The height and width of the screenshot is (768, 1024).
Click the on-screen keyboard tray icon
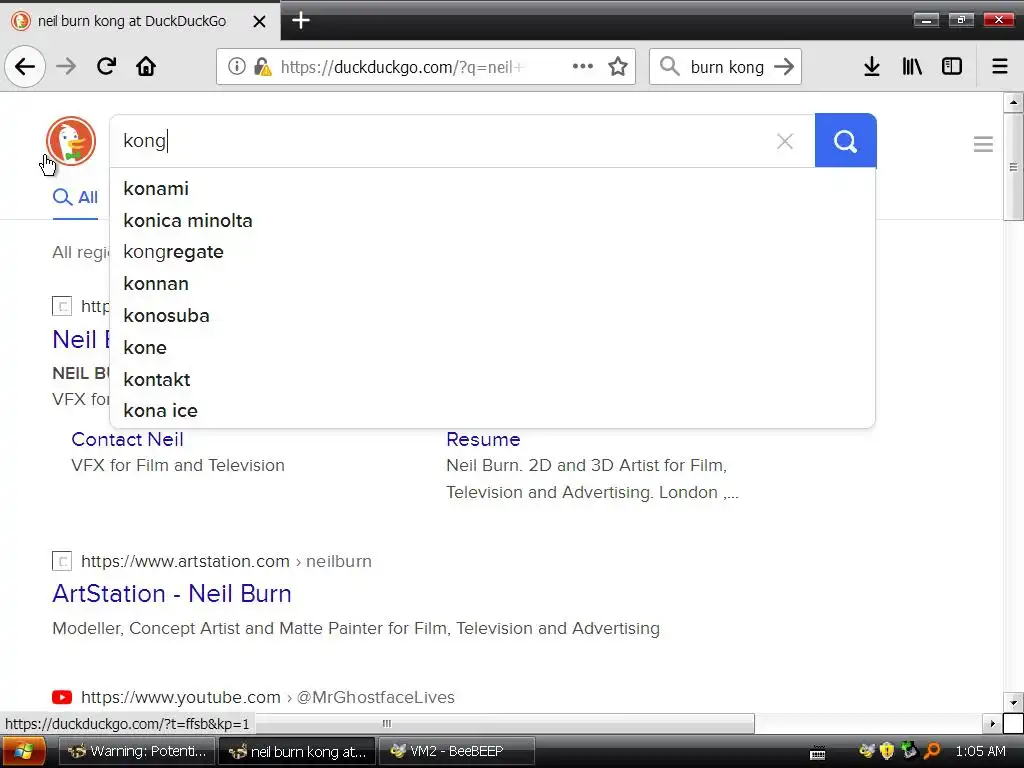point(818,753)
